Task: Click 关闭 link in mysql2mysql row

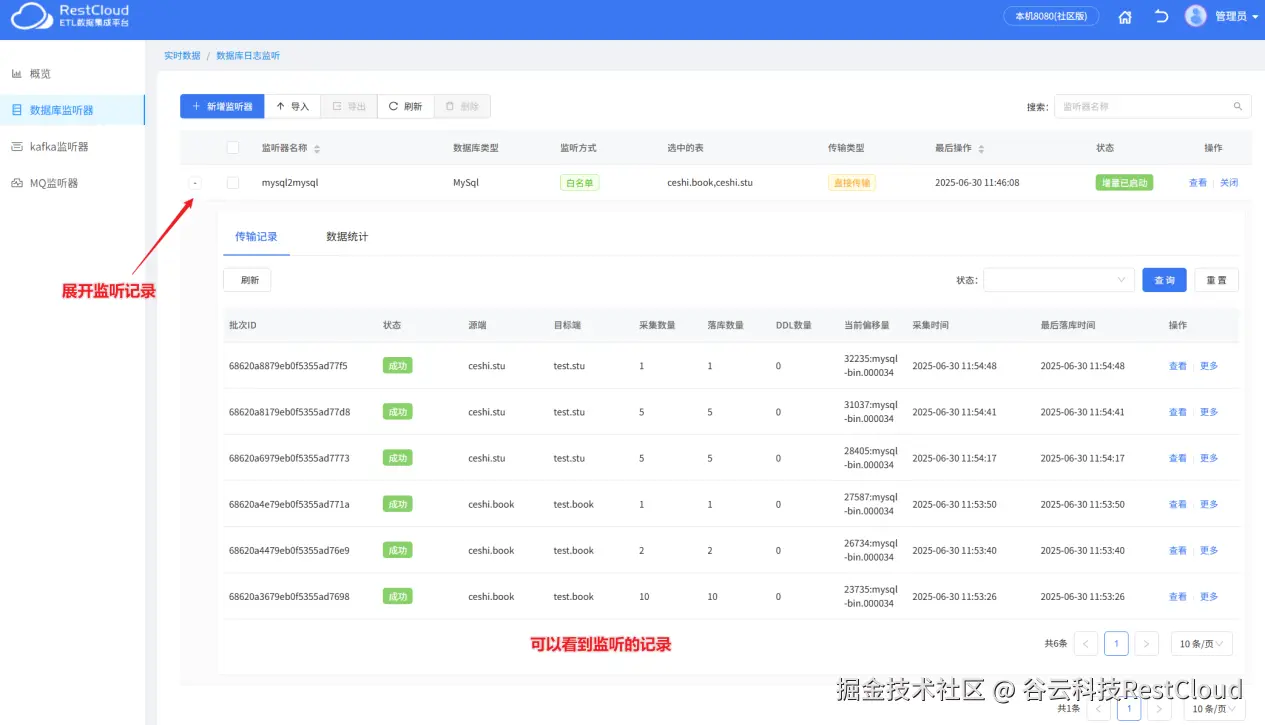Action: [x=1229, y=183]
